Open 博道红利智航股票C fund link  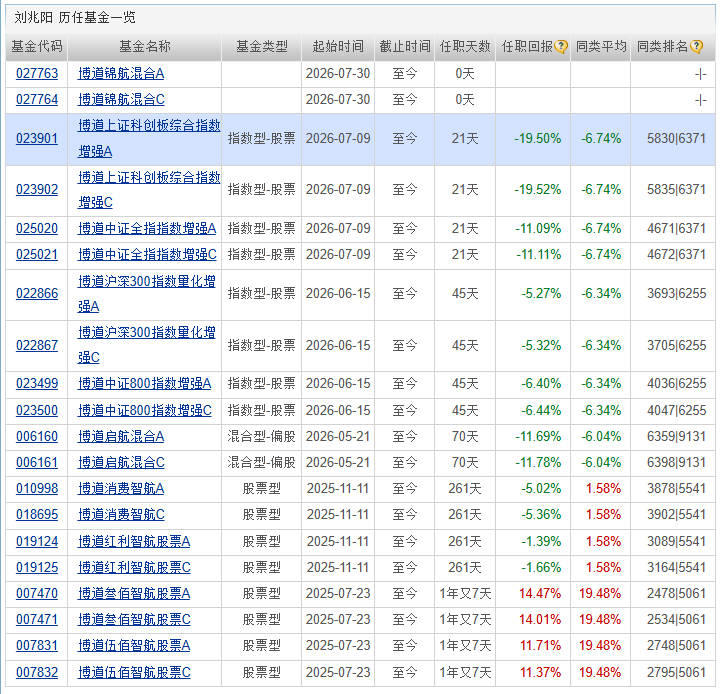tap(134, 568)
